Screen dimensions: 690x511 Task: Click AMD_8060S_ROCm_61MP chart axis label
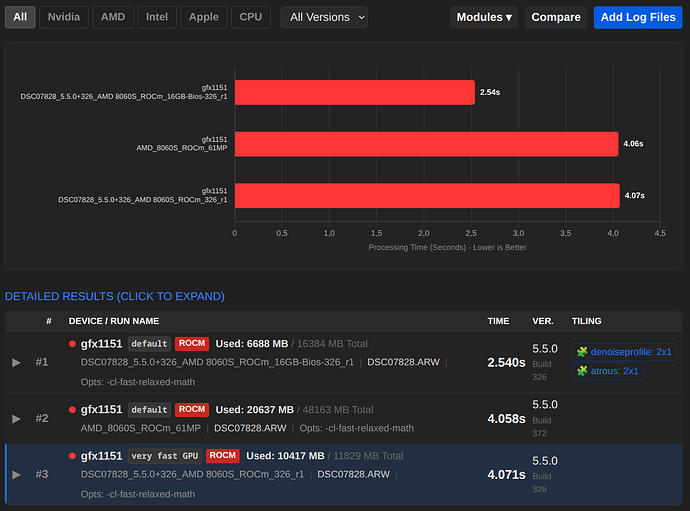pyautogui.click(x=182, y=148)
